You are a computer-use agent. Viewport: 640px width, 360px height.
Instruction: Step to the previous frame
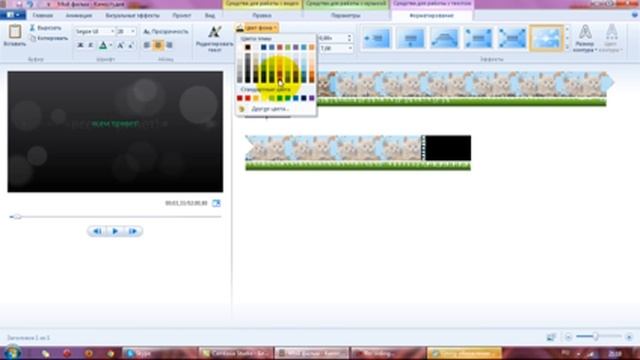tap(97, 231)
